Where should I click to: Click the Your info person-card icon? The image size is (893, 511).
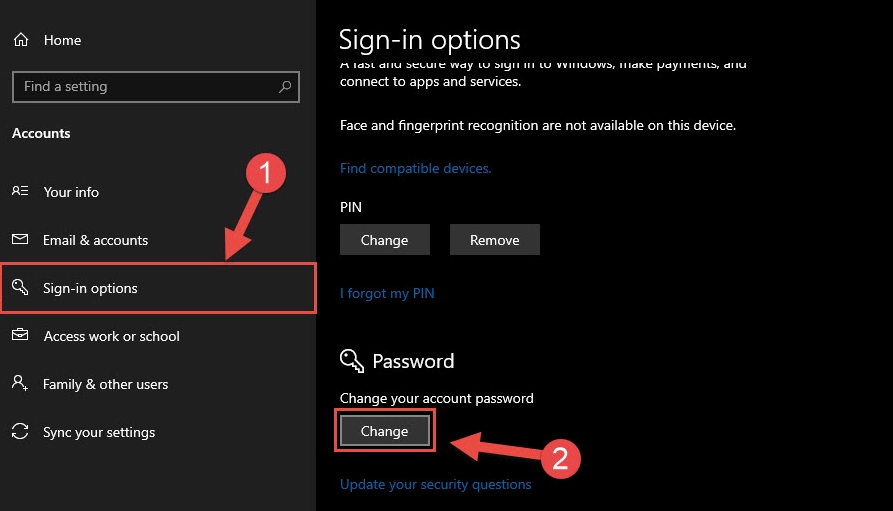20,192
